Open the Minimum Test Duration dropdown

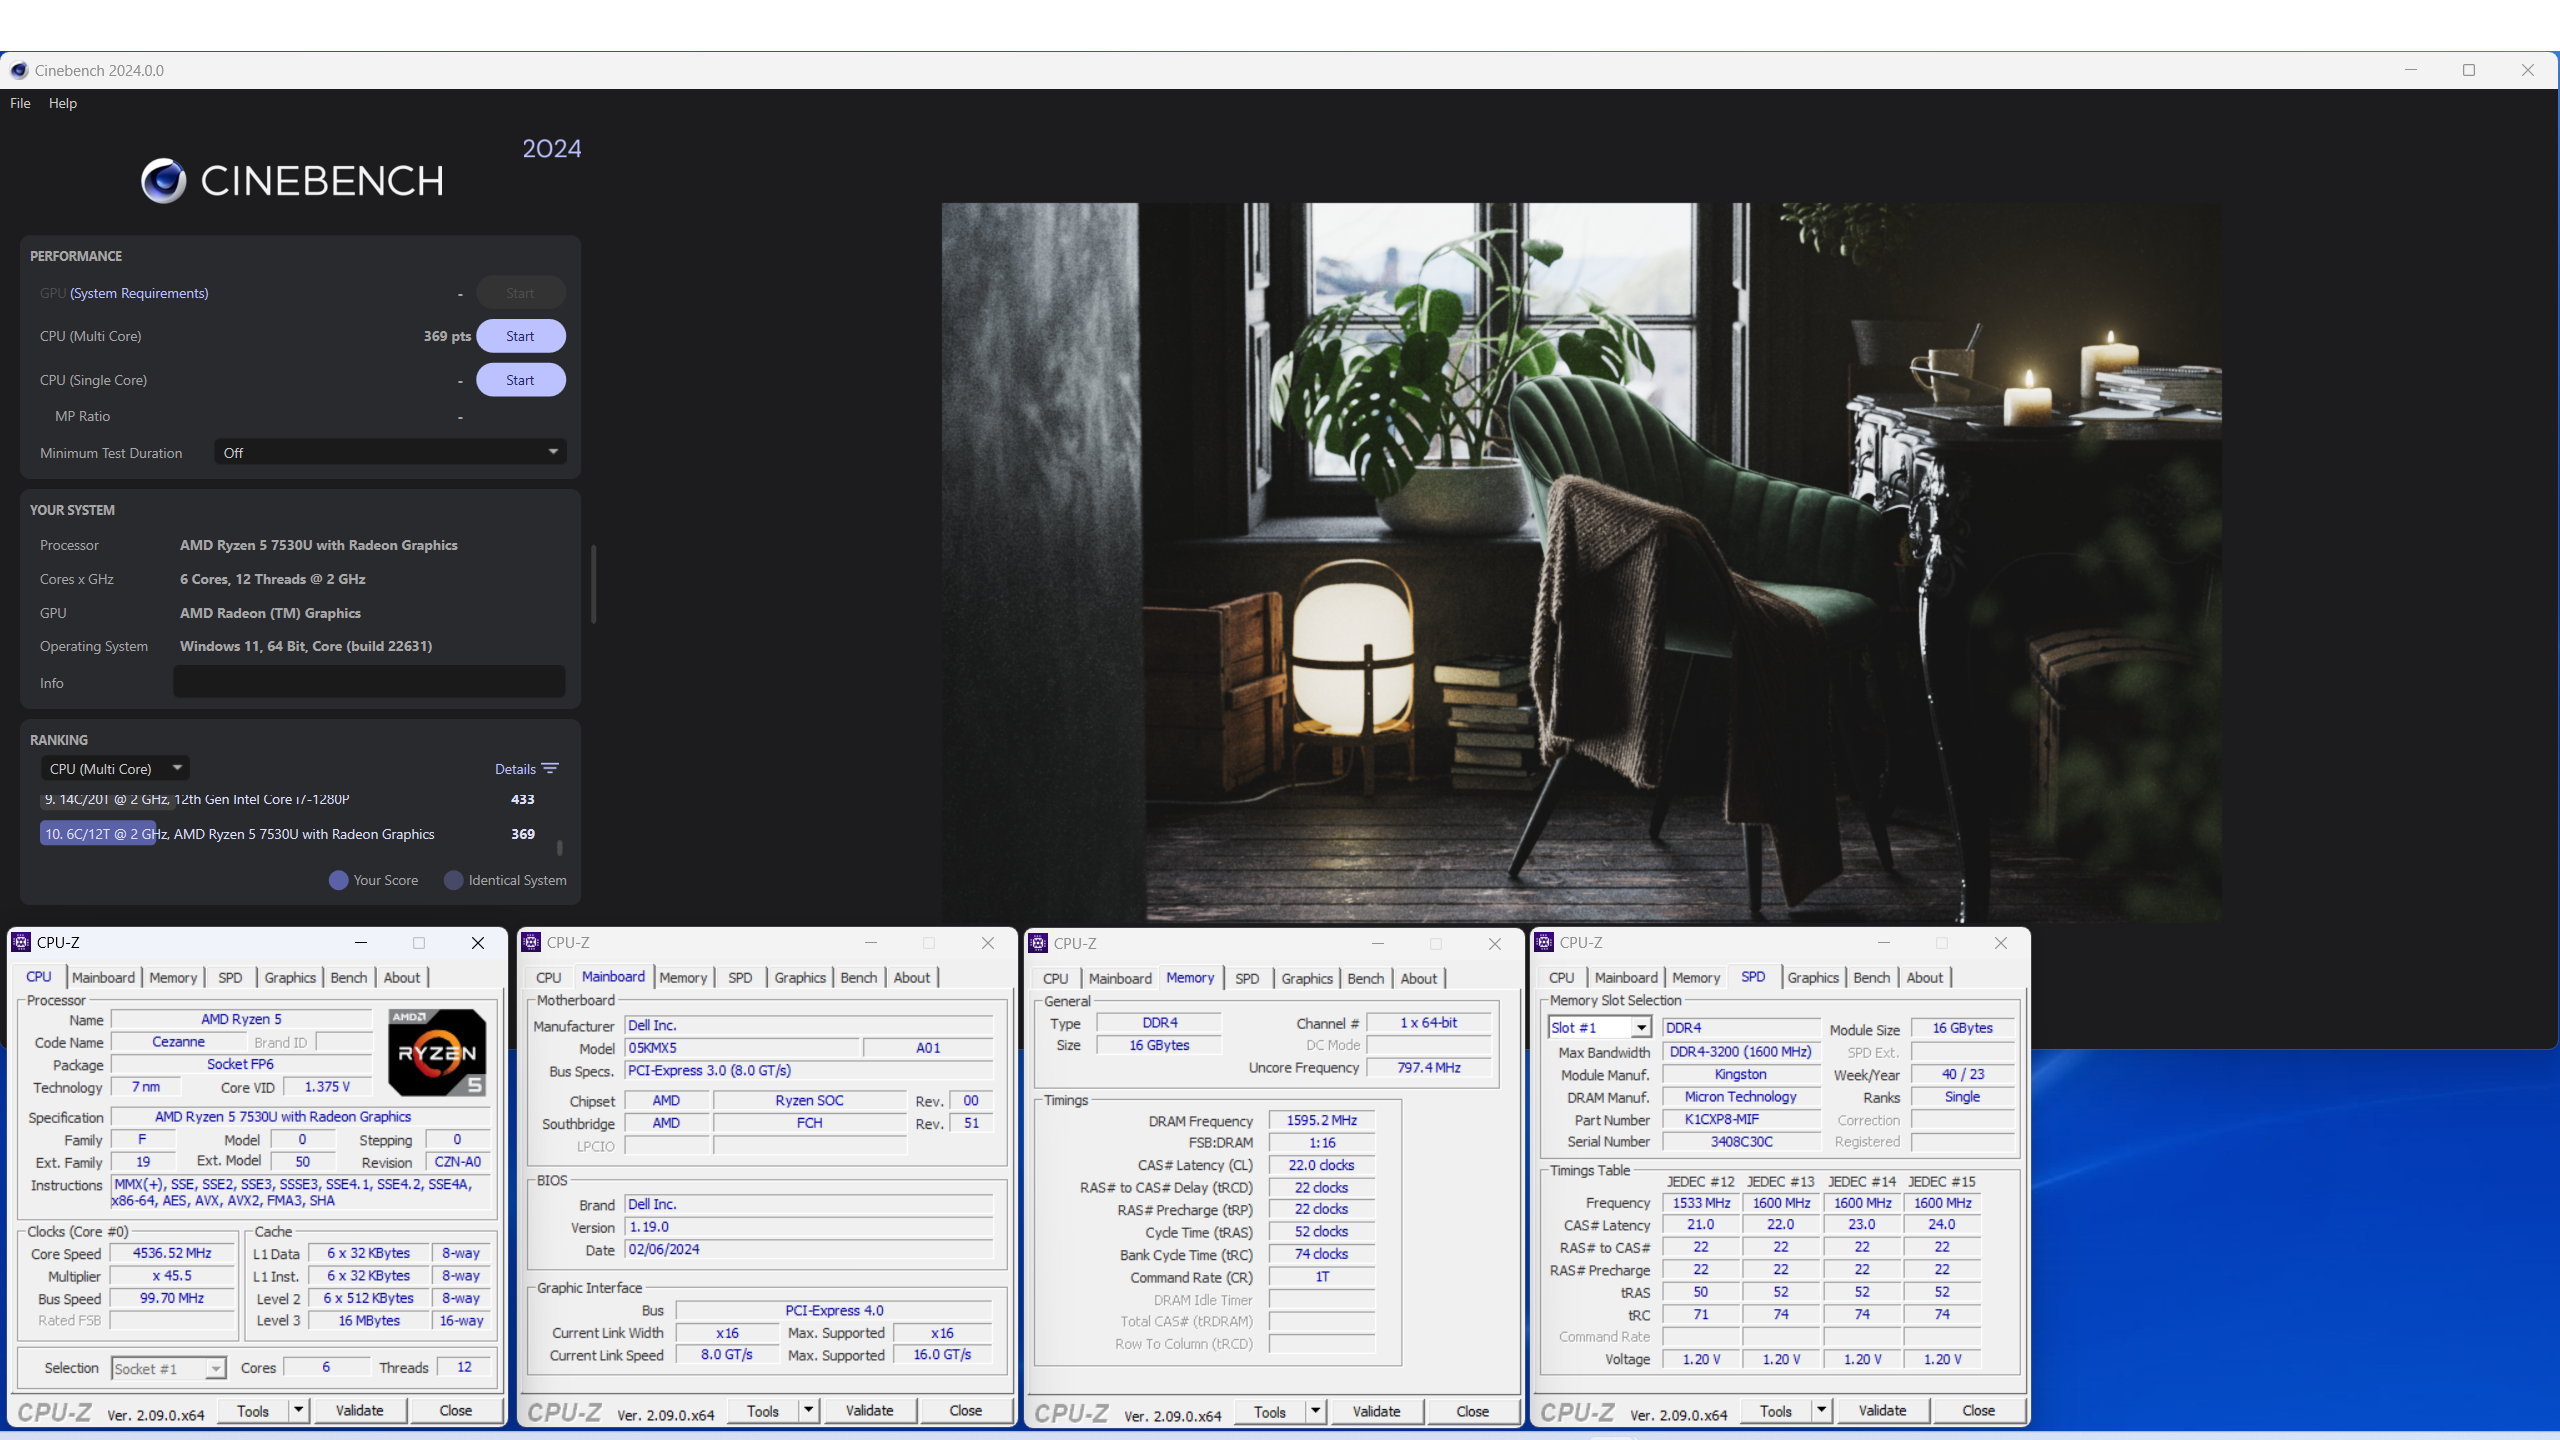tap(390, 452)
